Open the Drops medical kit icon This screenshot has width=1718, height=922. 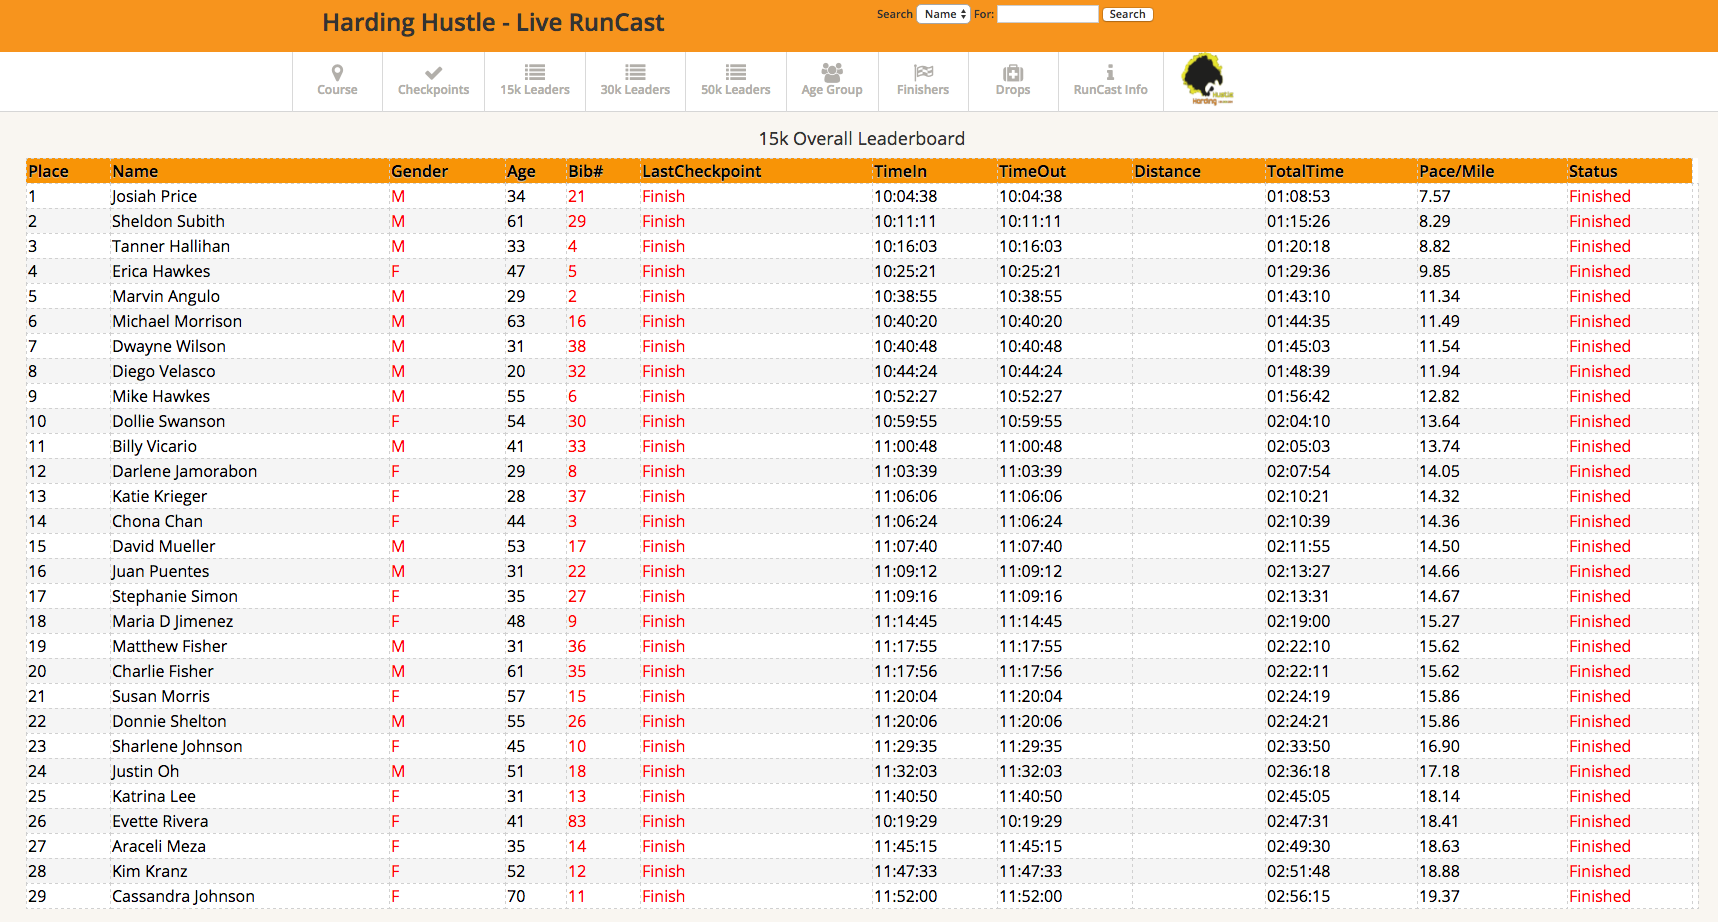1013,73
